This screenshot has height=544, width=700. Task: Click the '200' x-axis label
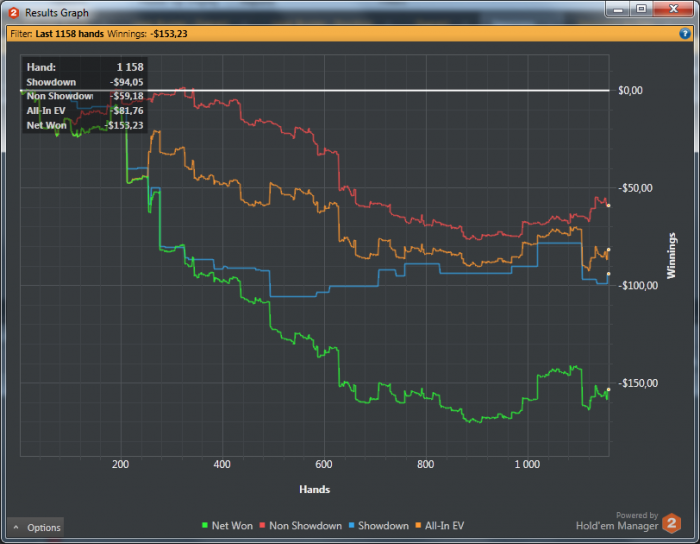(121, 465)
